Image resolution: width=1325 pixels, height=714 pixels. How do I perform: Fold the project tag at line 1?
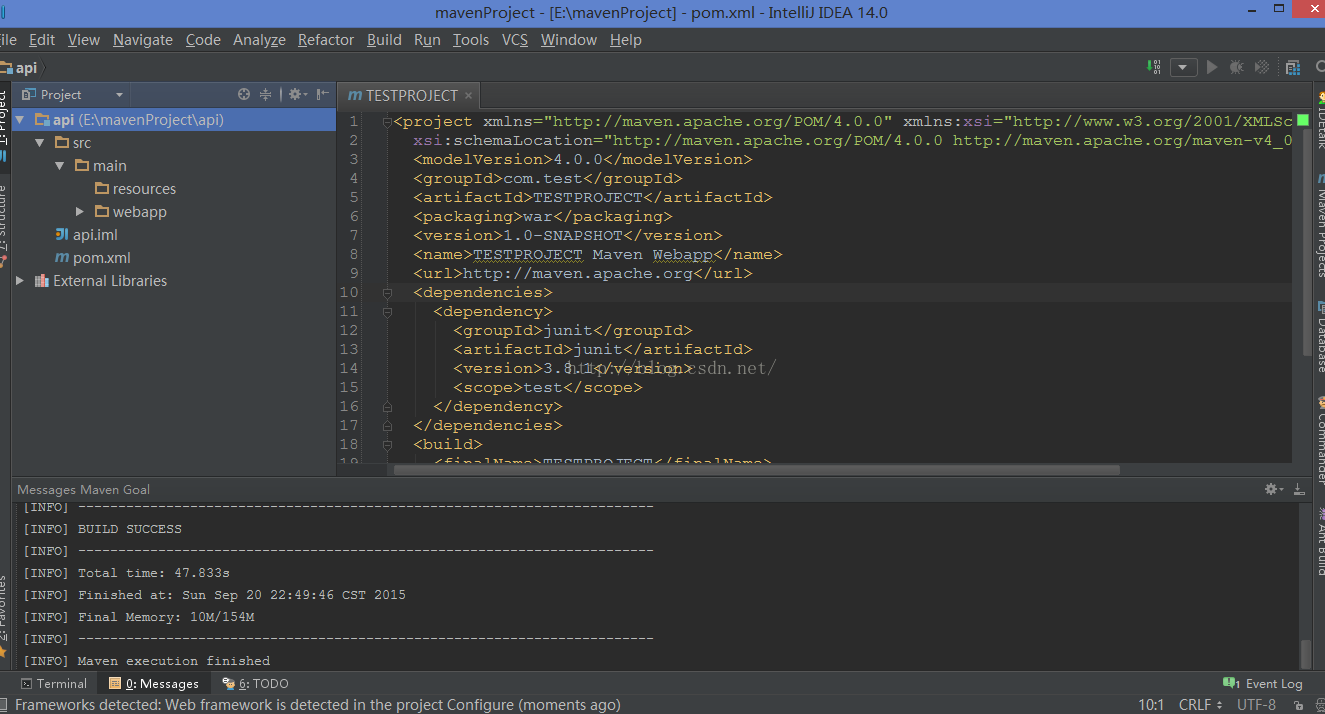[386, 121]
